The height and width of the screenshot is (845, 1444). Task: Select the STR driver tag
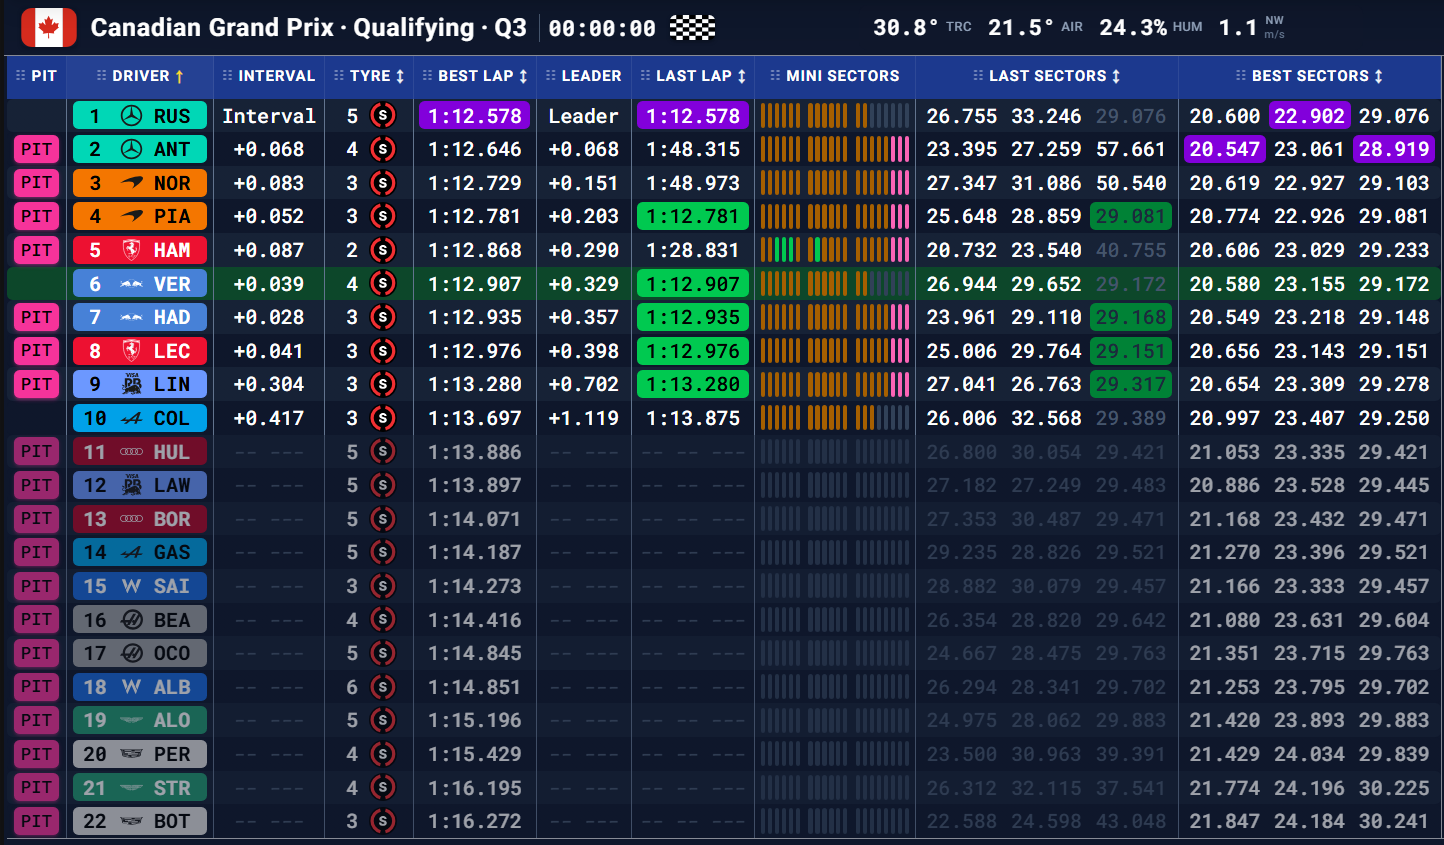click(x=140, y=788)
